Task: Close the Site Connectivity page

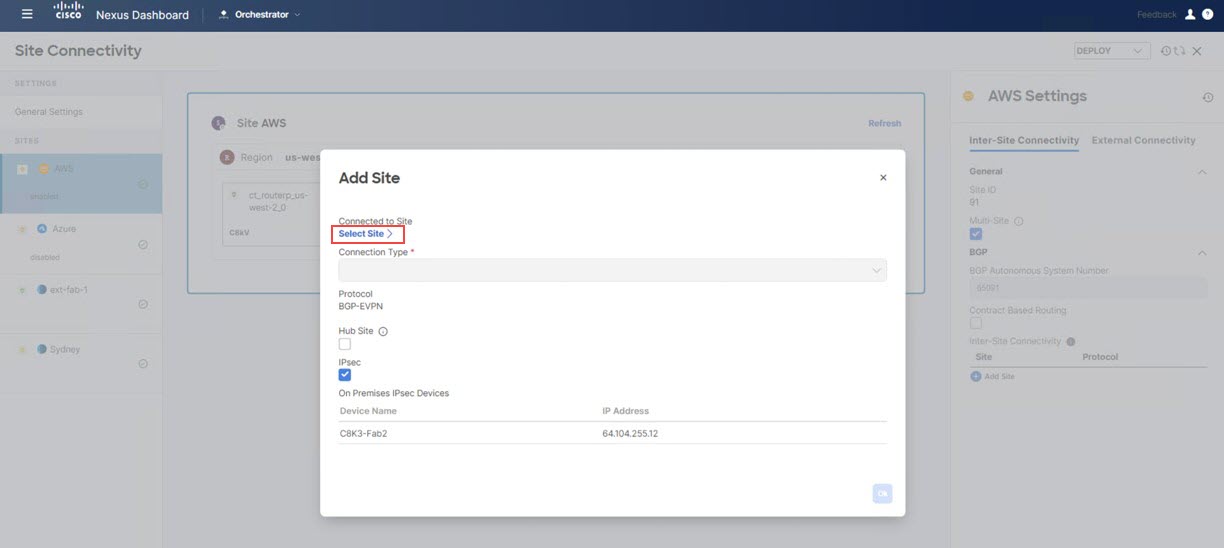Action: click(1197, 51)
